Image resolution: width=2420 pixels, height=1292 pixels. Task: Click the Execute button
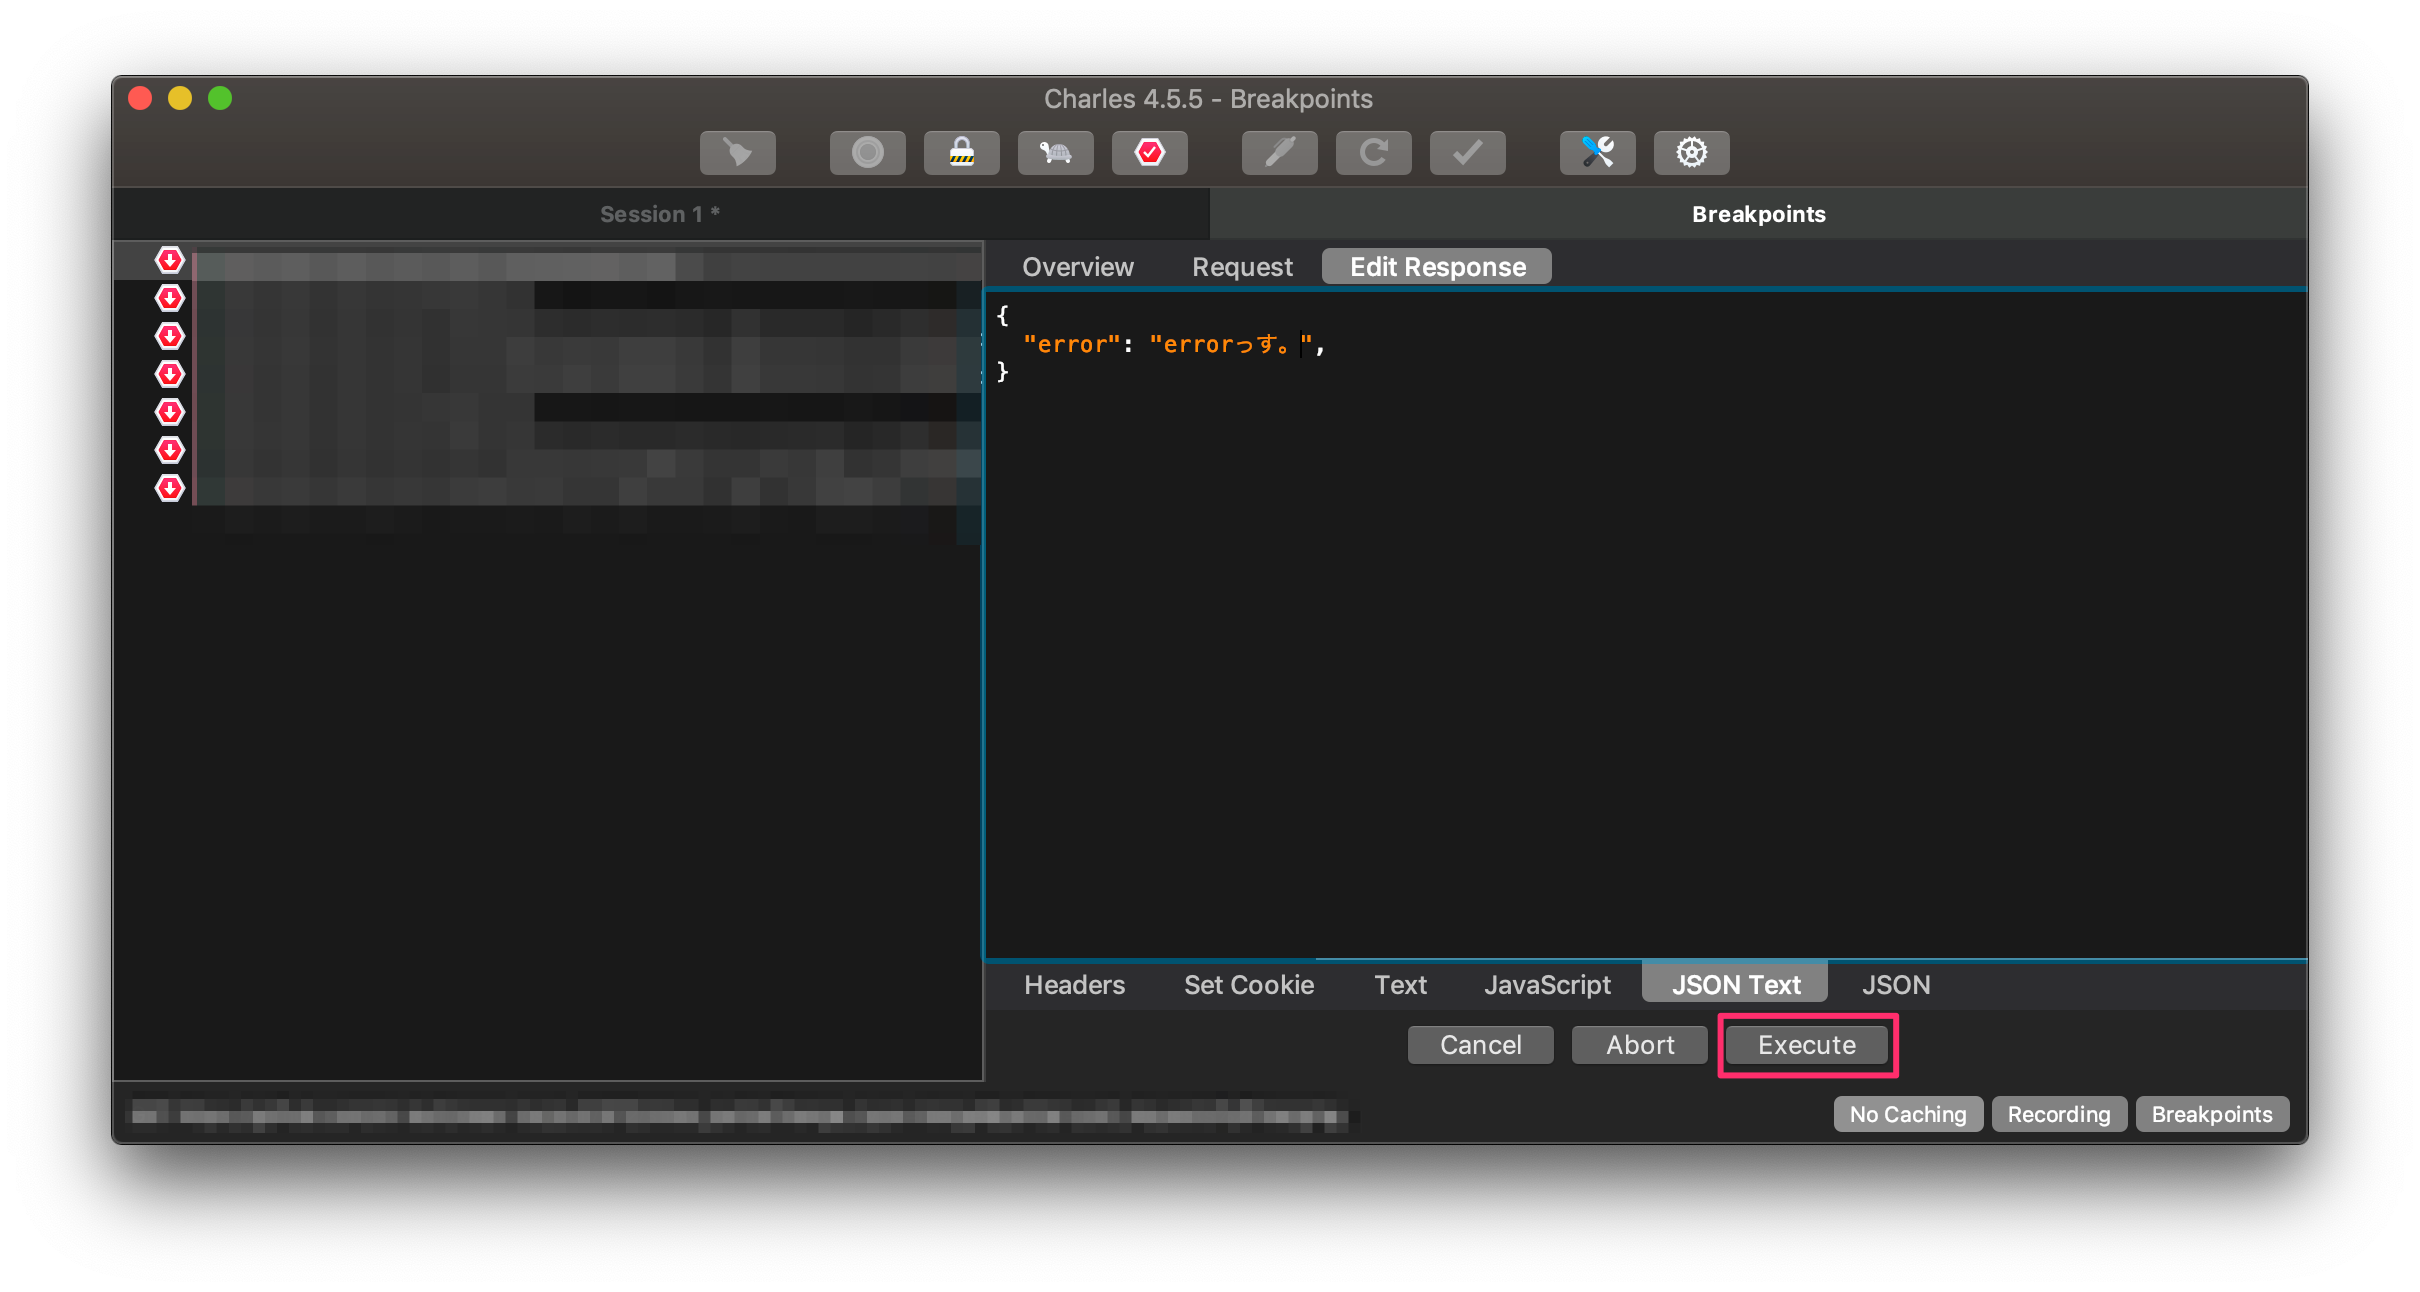[x=1807, y=1045]
